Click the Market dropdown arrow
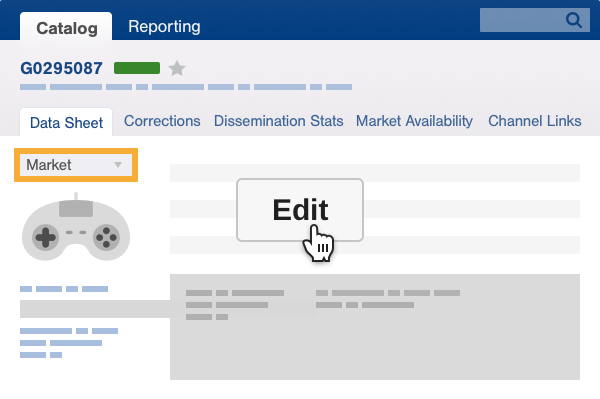 (x=118, y=165)
